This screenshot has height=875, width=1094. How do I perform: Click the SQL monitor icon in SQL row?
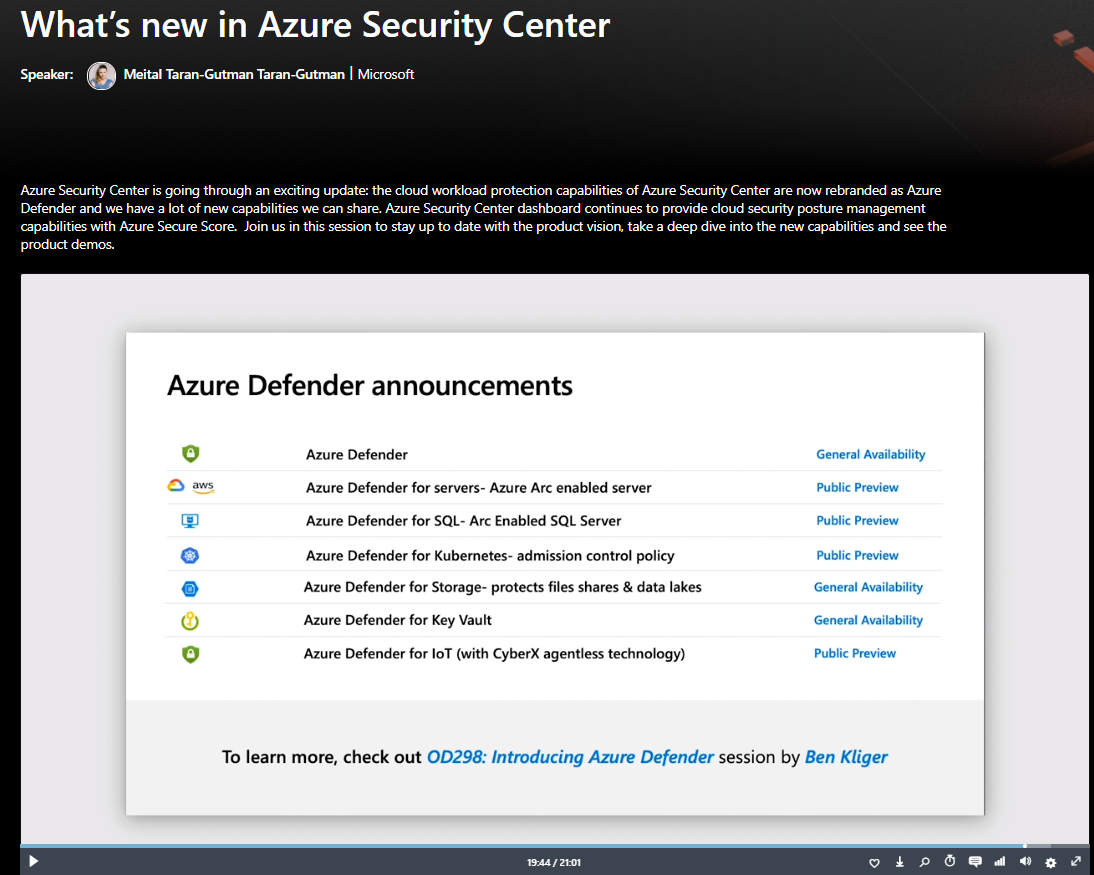(190, 521)
